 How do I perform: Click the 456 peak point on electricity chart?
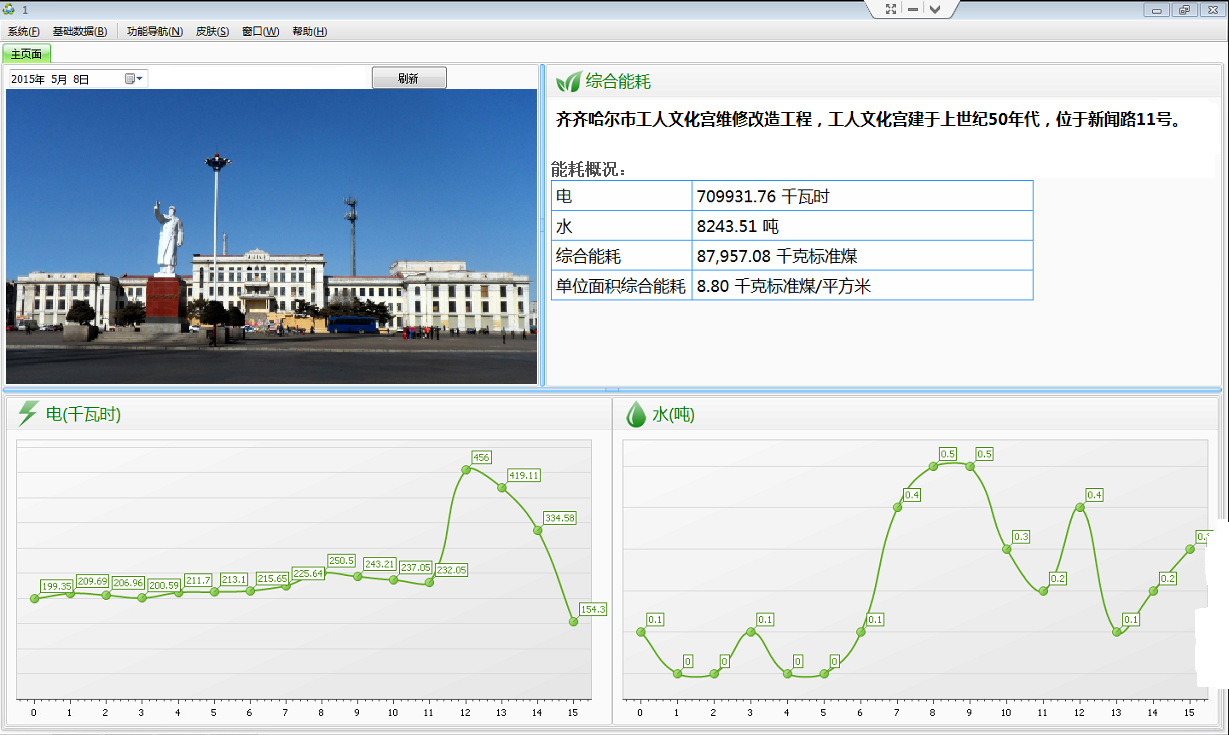coord(465,468)
